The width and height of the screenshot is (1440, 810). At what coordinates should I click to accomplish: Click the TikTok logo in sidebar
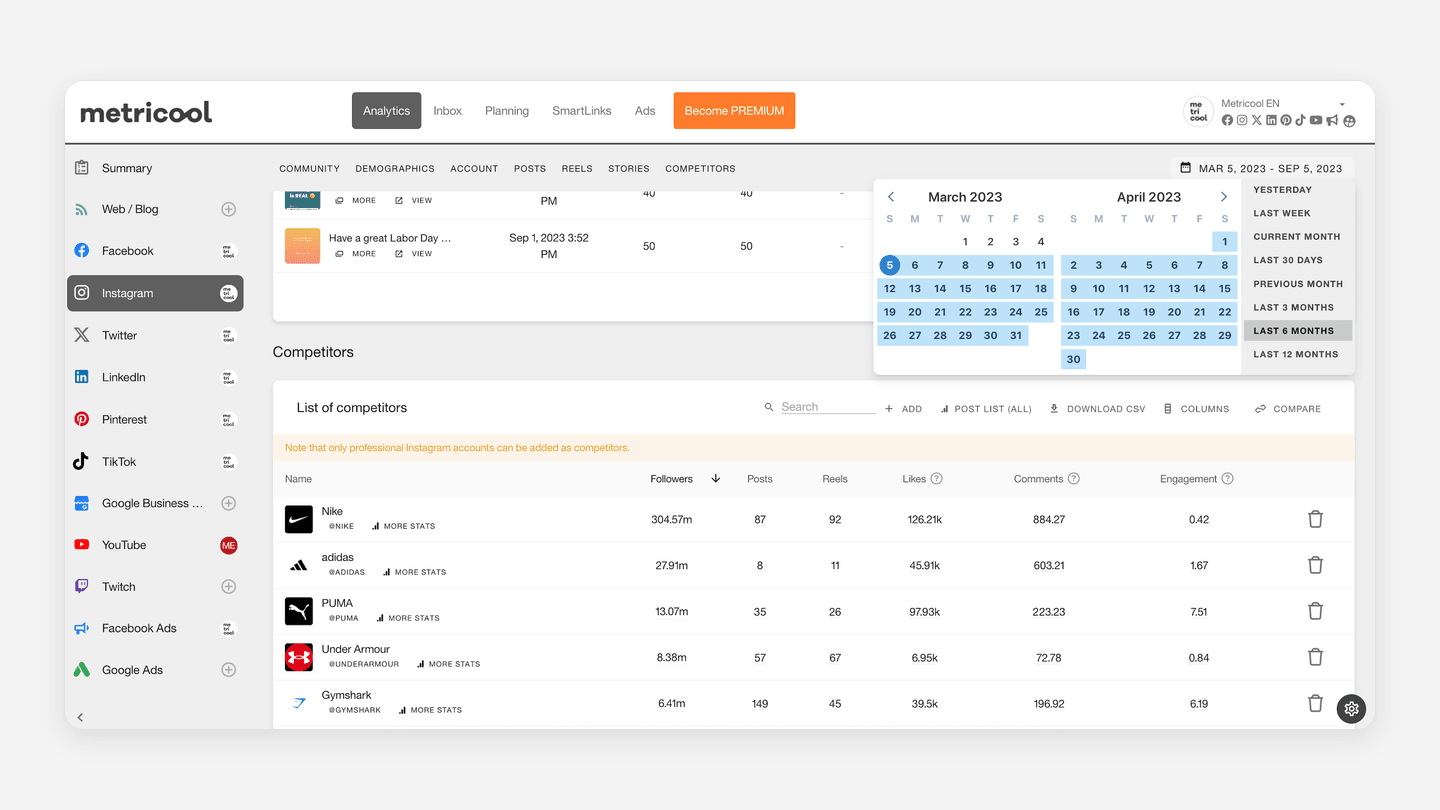pos(82,461)
